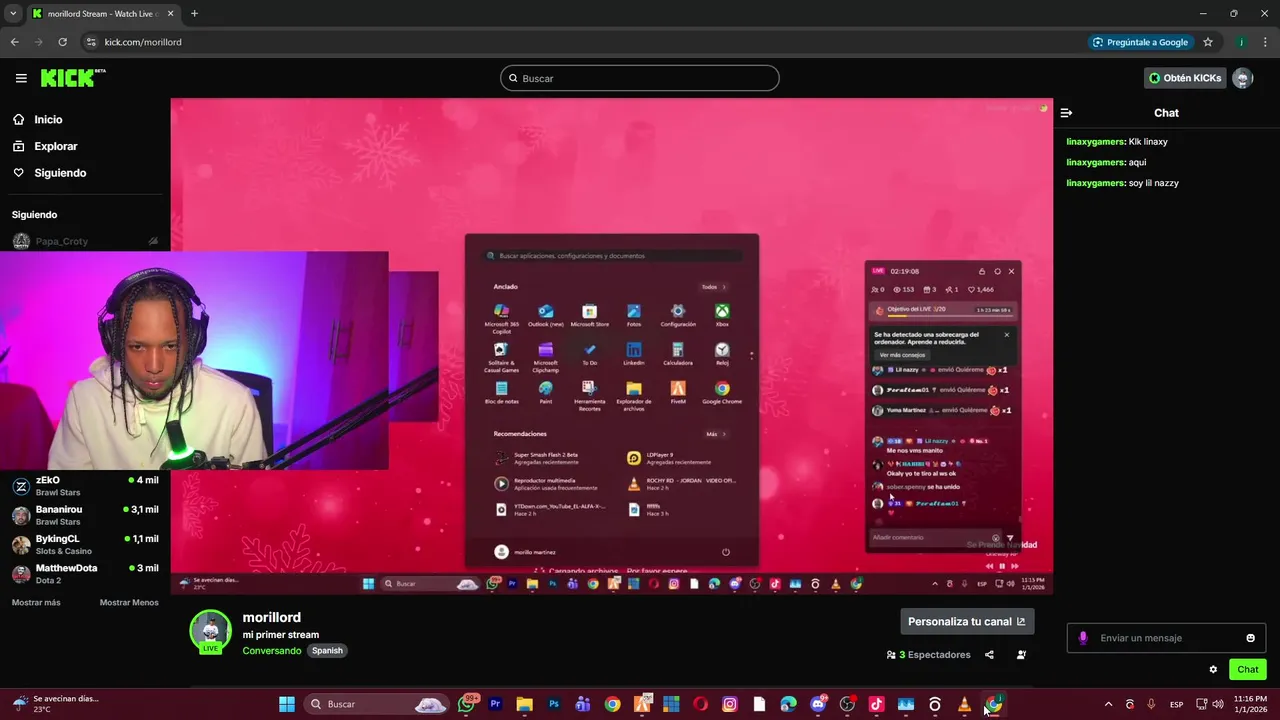This screenshot has height=720, width=1280.
Task: Click Personaliza tu canal button
Action: tap(967, 621)
